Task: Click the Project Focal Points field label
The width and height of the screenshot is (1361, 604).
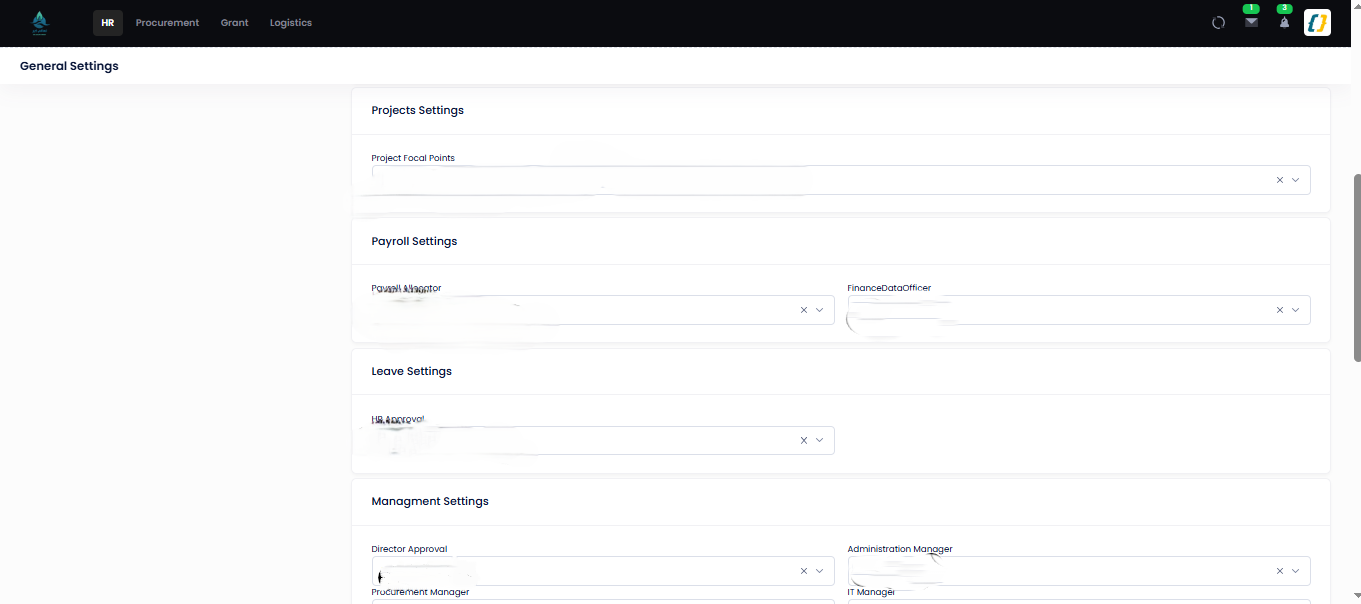Action: point(413,158)
